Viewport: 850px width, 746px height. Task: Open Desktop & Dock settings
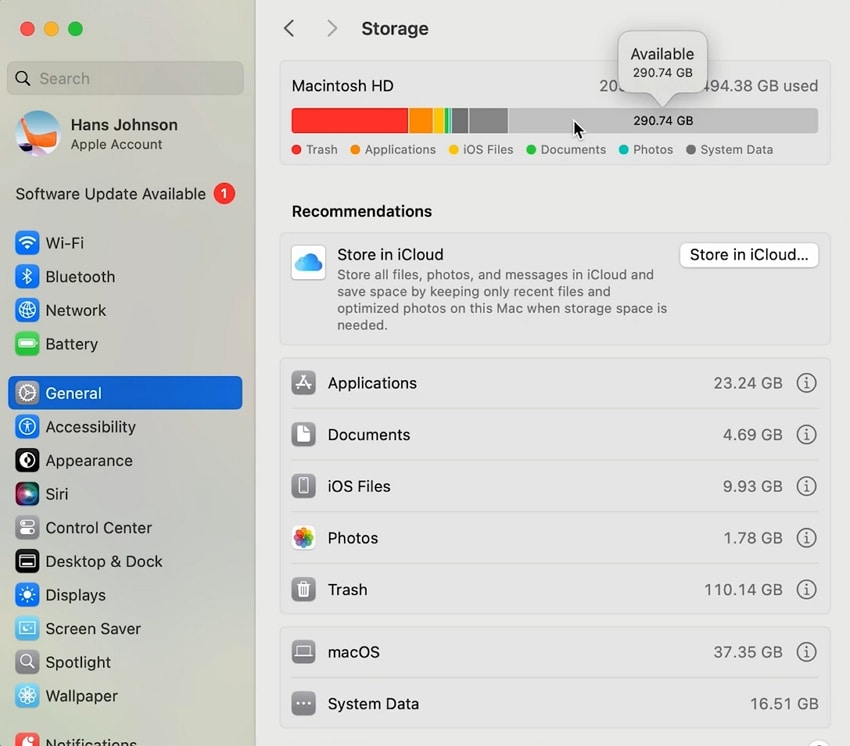point(125,561)
